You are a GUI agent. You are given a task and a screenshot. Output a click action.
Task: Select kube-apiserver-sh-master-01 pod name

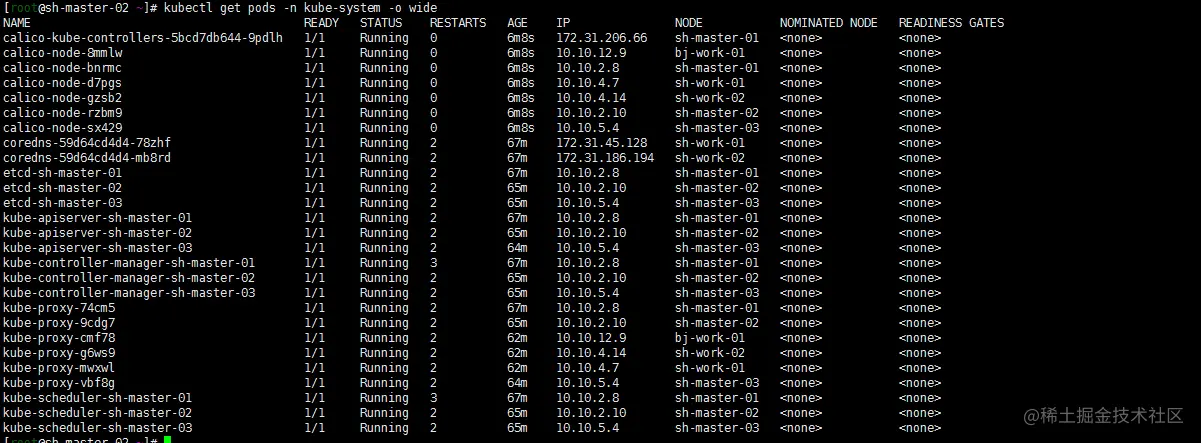pyautogui.click(x=98, y=218)
